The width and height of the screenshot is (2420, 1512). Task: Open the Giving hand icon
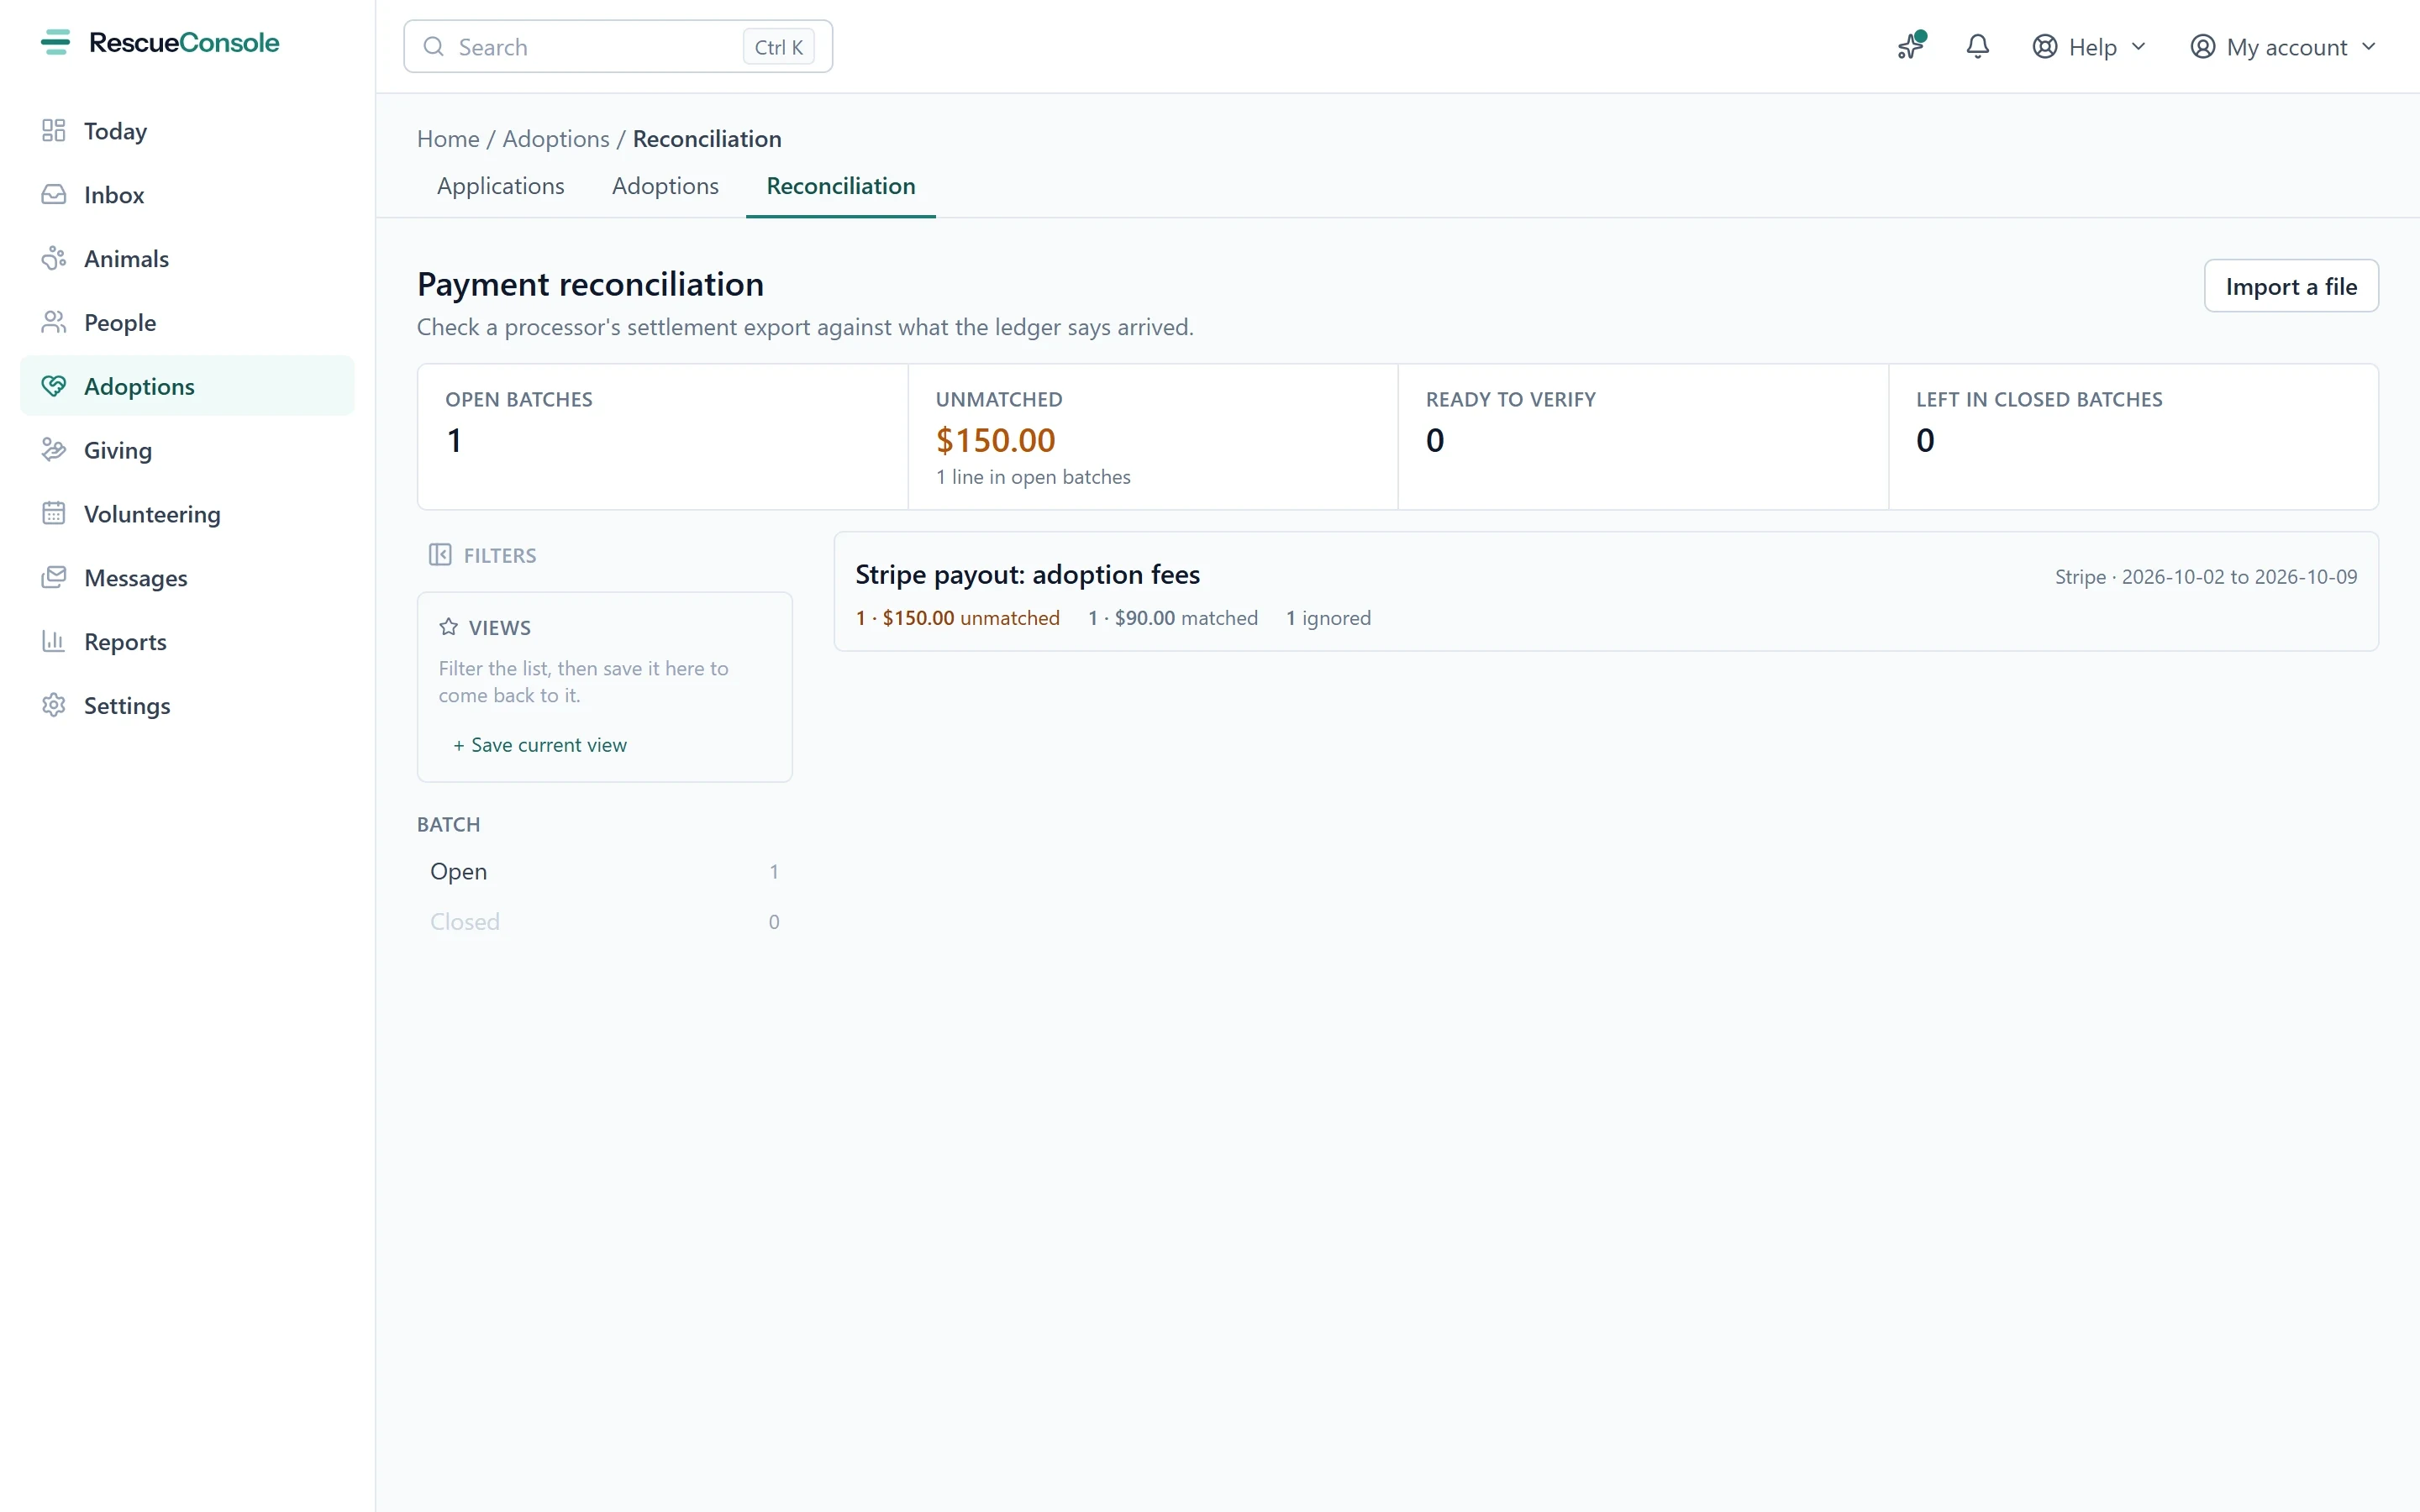click(x=54, y=450)
